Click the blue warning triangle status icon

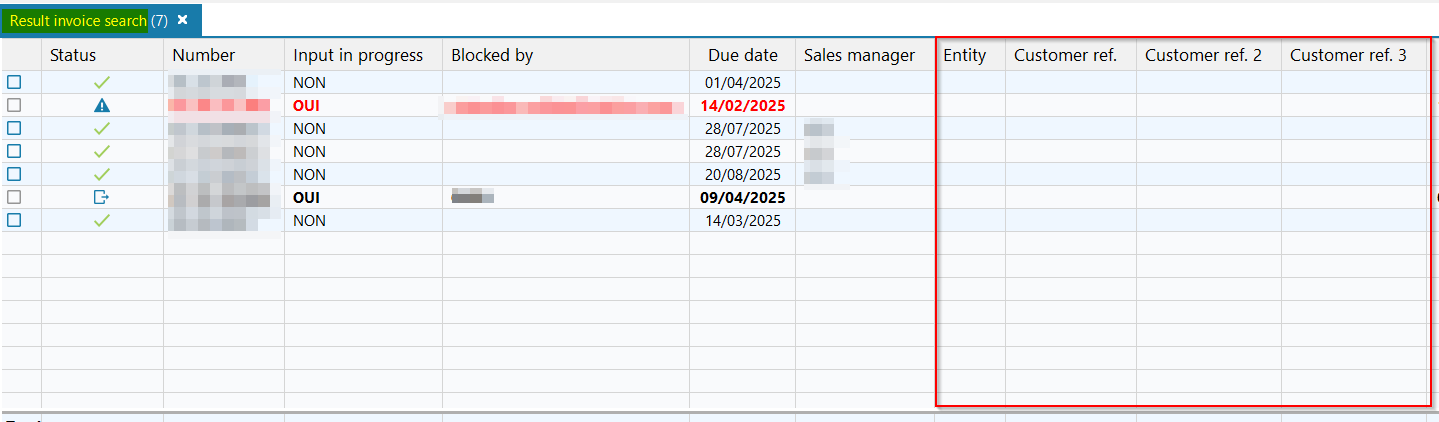[x=101, y=105]
